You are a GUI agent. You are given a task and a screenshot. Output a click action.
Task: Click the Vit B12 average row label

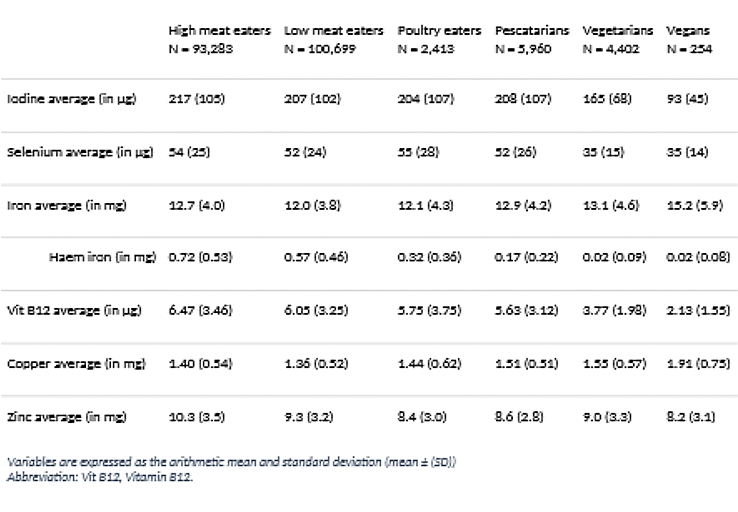point(73,311)
